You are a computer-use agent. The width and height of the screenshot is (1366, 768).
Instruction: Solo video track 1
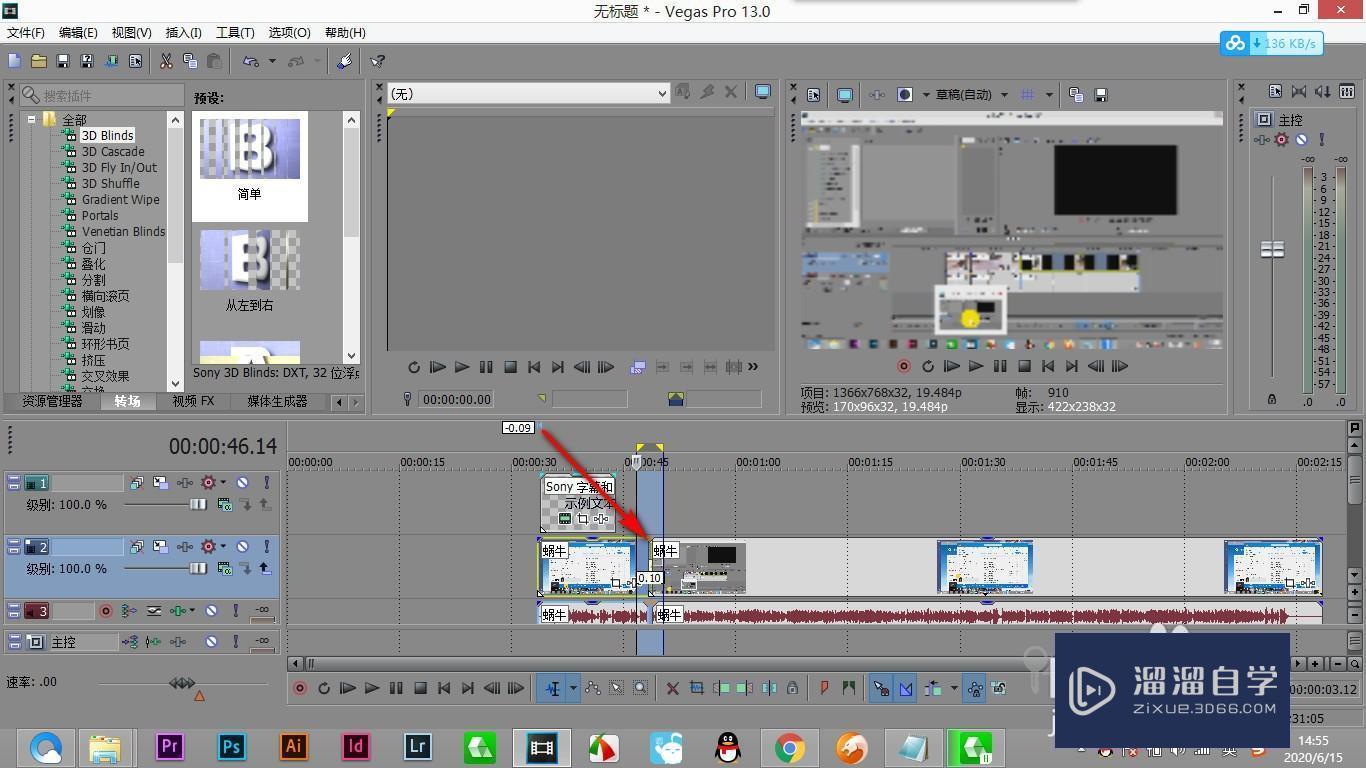click(x=267, y=482)
